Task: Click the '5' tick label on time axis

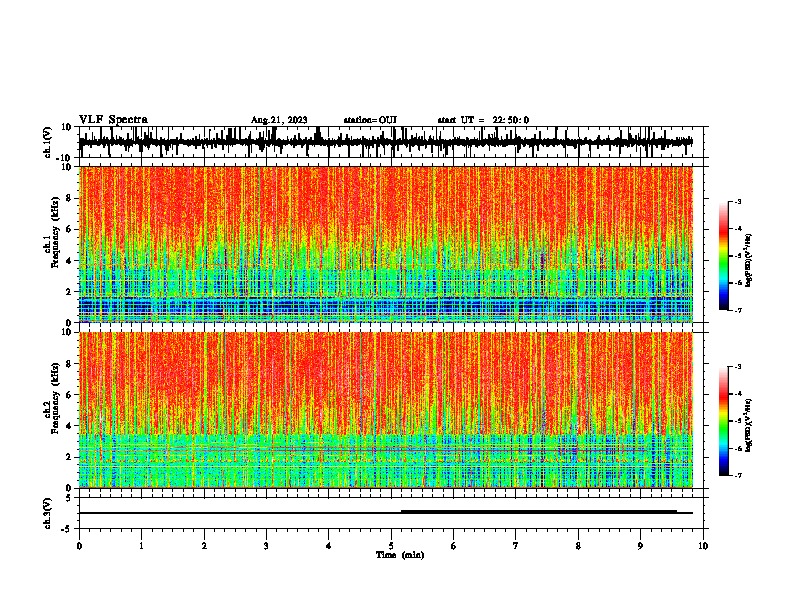Action: point(391,546)
